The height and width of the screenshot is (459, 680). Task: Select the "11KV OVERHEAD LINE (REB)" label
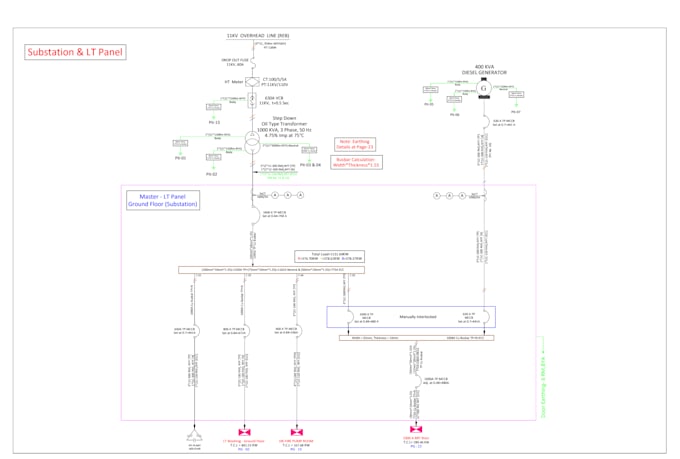[258, 36]
